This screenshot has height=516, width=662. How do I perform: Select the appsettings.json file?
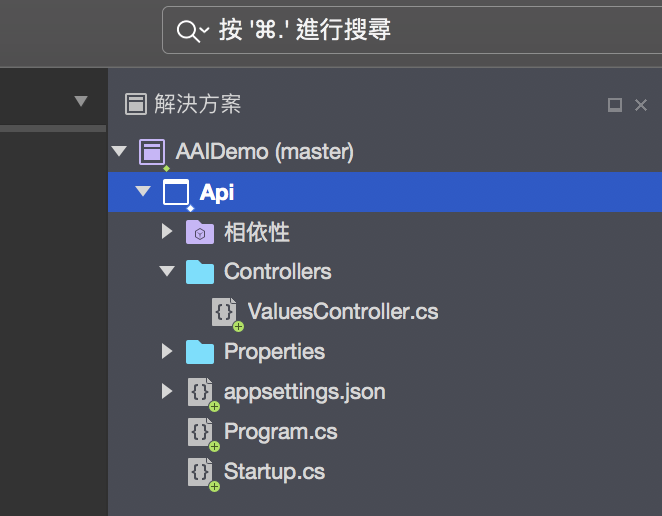[x=304, y=392]
